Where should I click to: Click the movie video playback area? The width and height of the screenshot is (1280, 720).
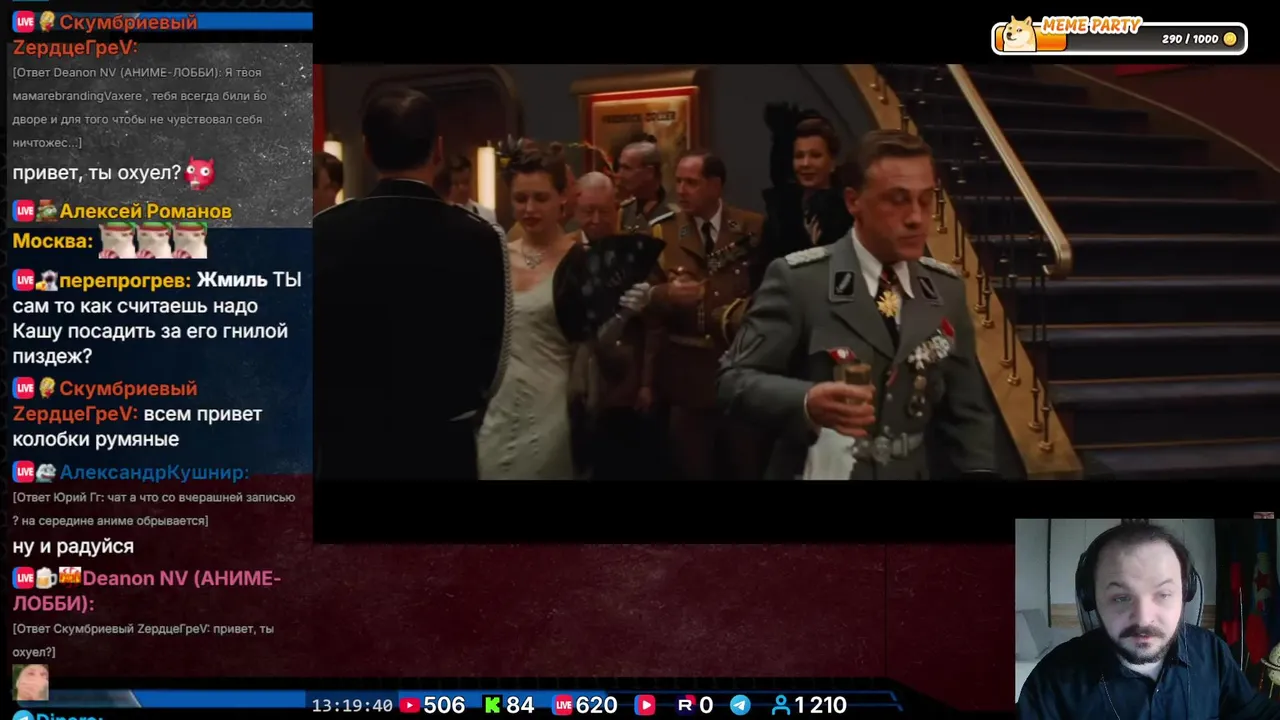pyautogui.click(x=796, y=273)
